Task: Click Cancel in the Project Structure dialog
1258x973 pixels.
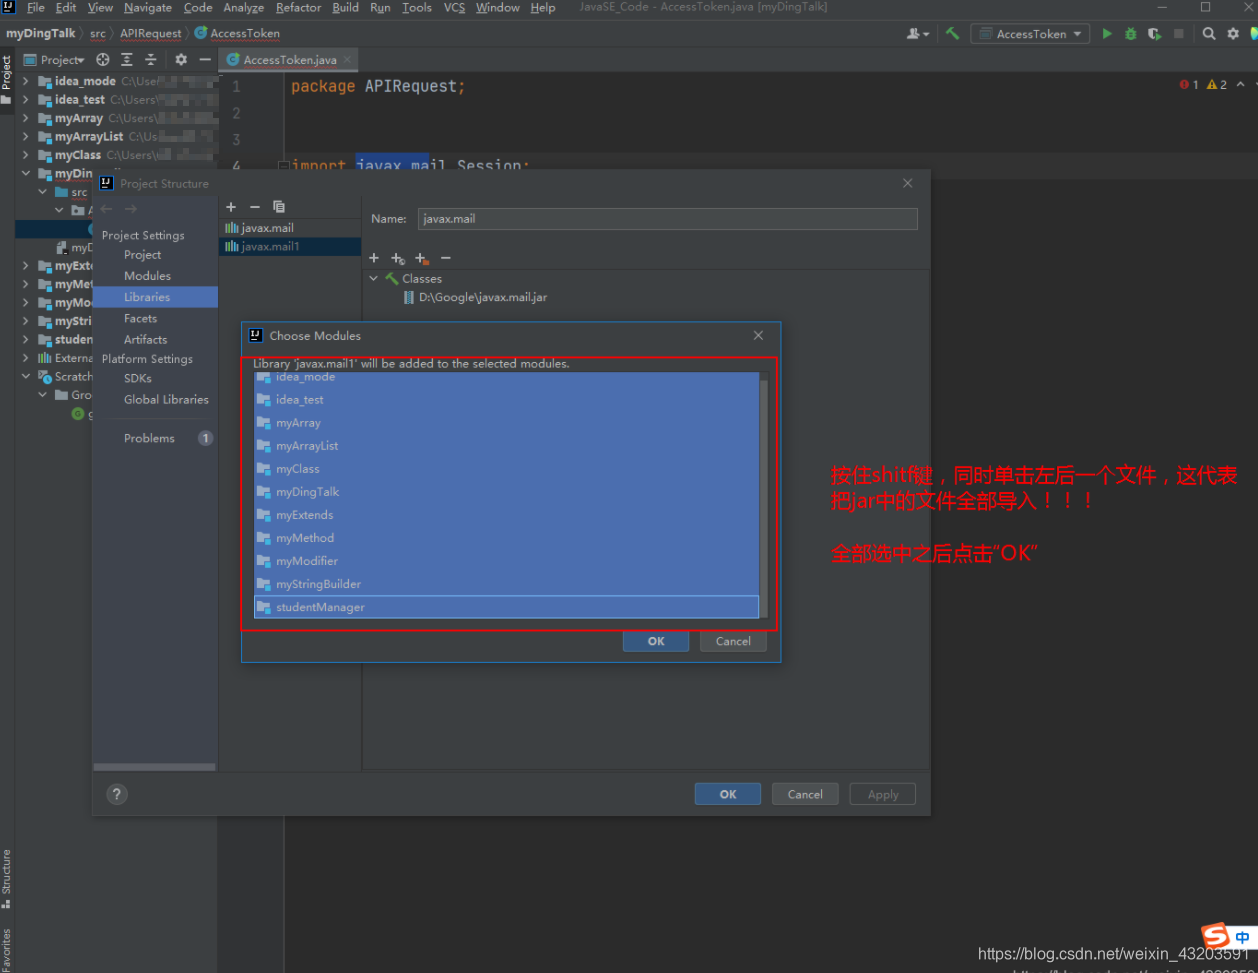Action: point(805,794)
